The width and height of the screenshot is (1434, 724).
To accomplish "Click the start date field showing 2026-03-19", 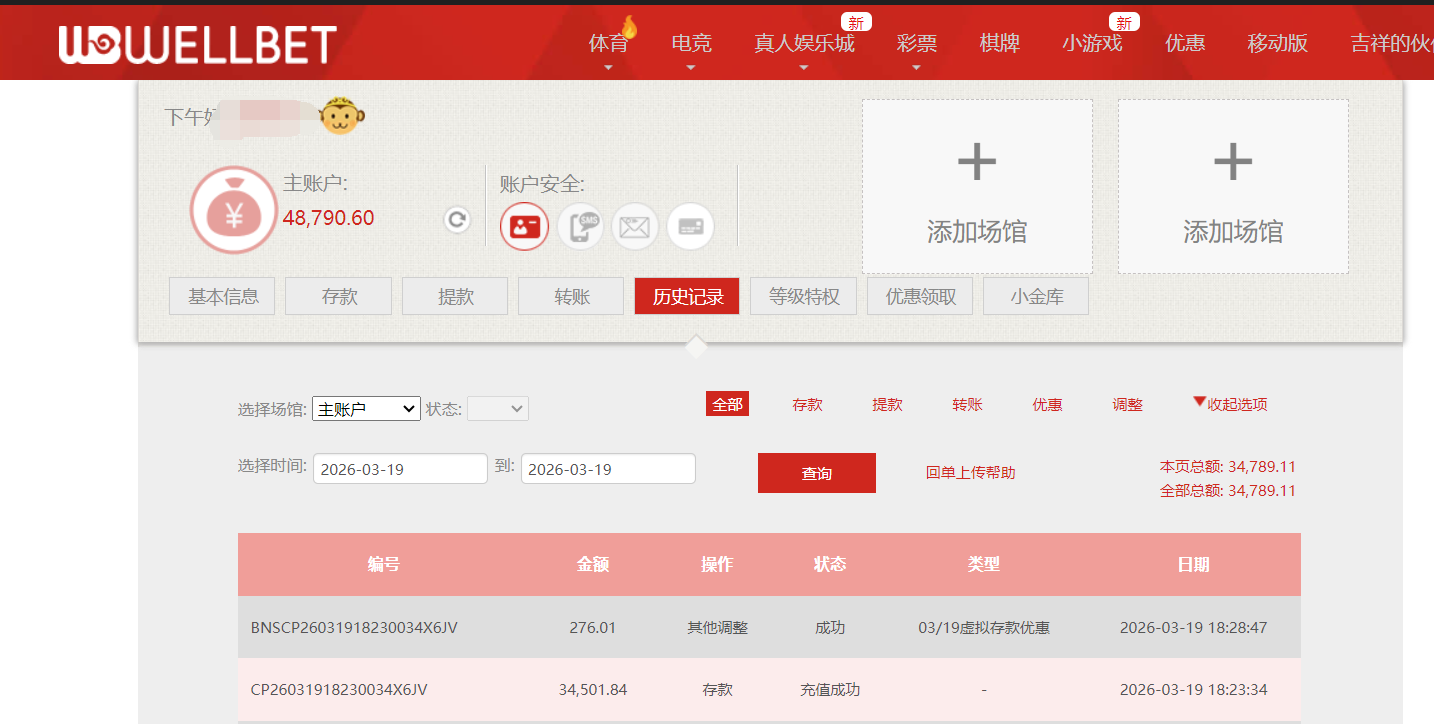I will coord(400,468).
